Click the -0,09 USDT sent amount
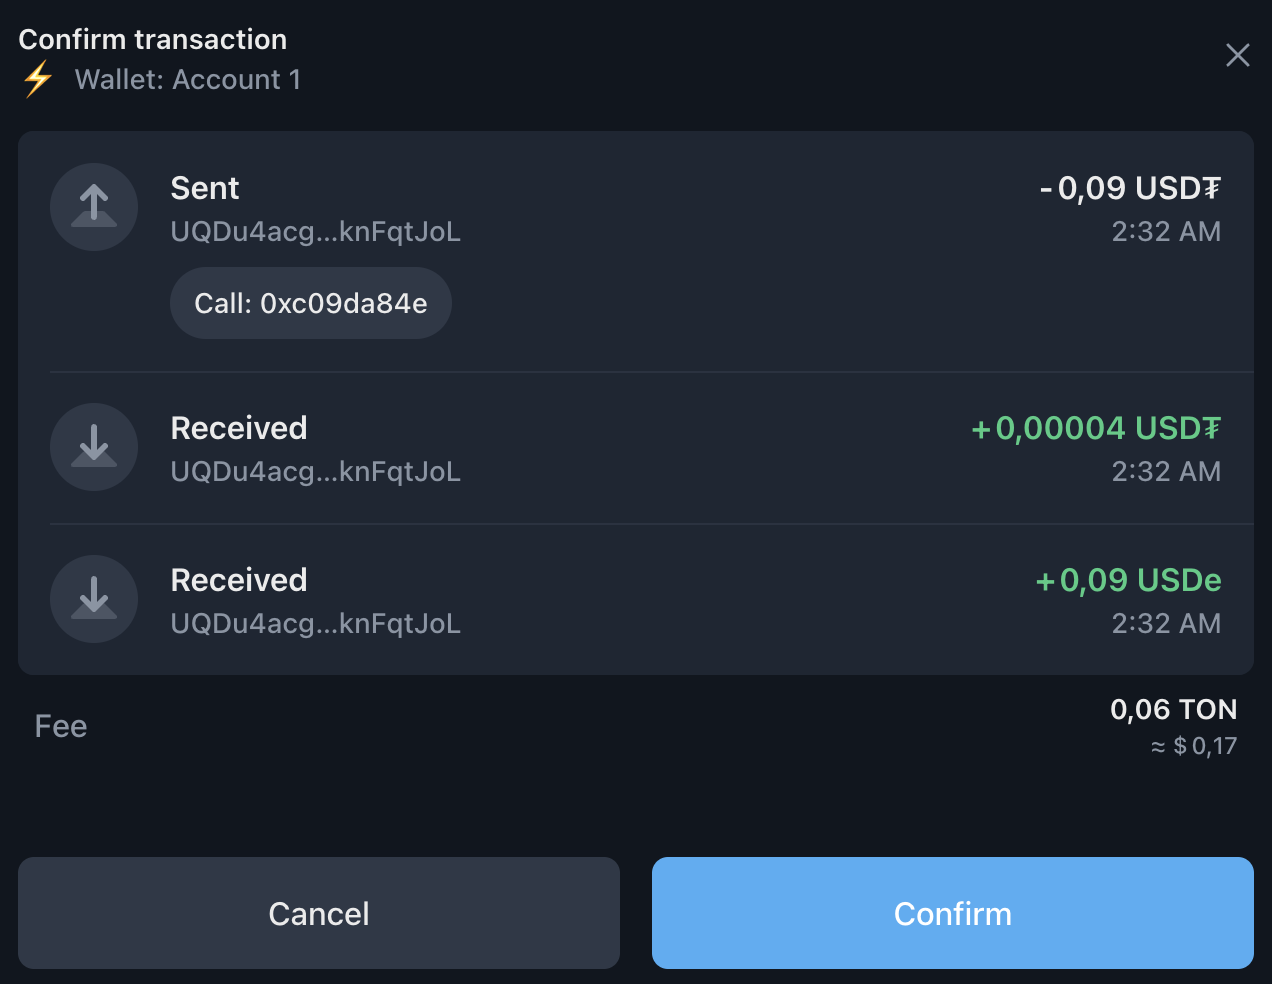 [1130, 188]
